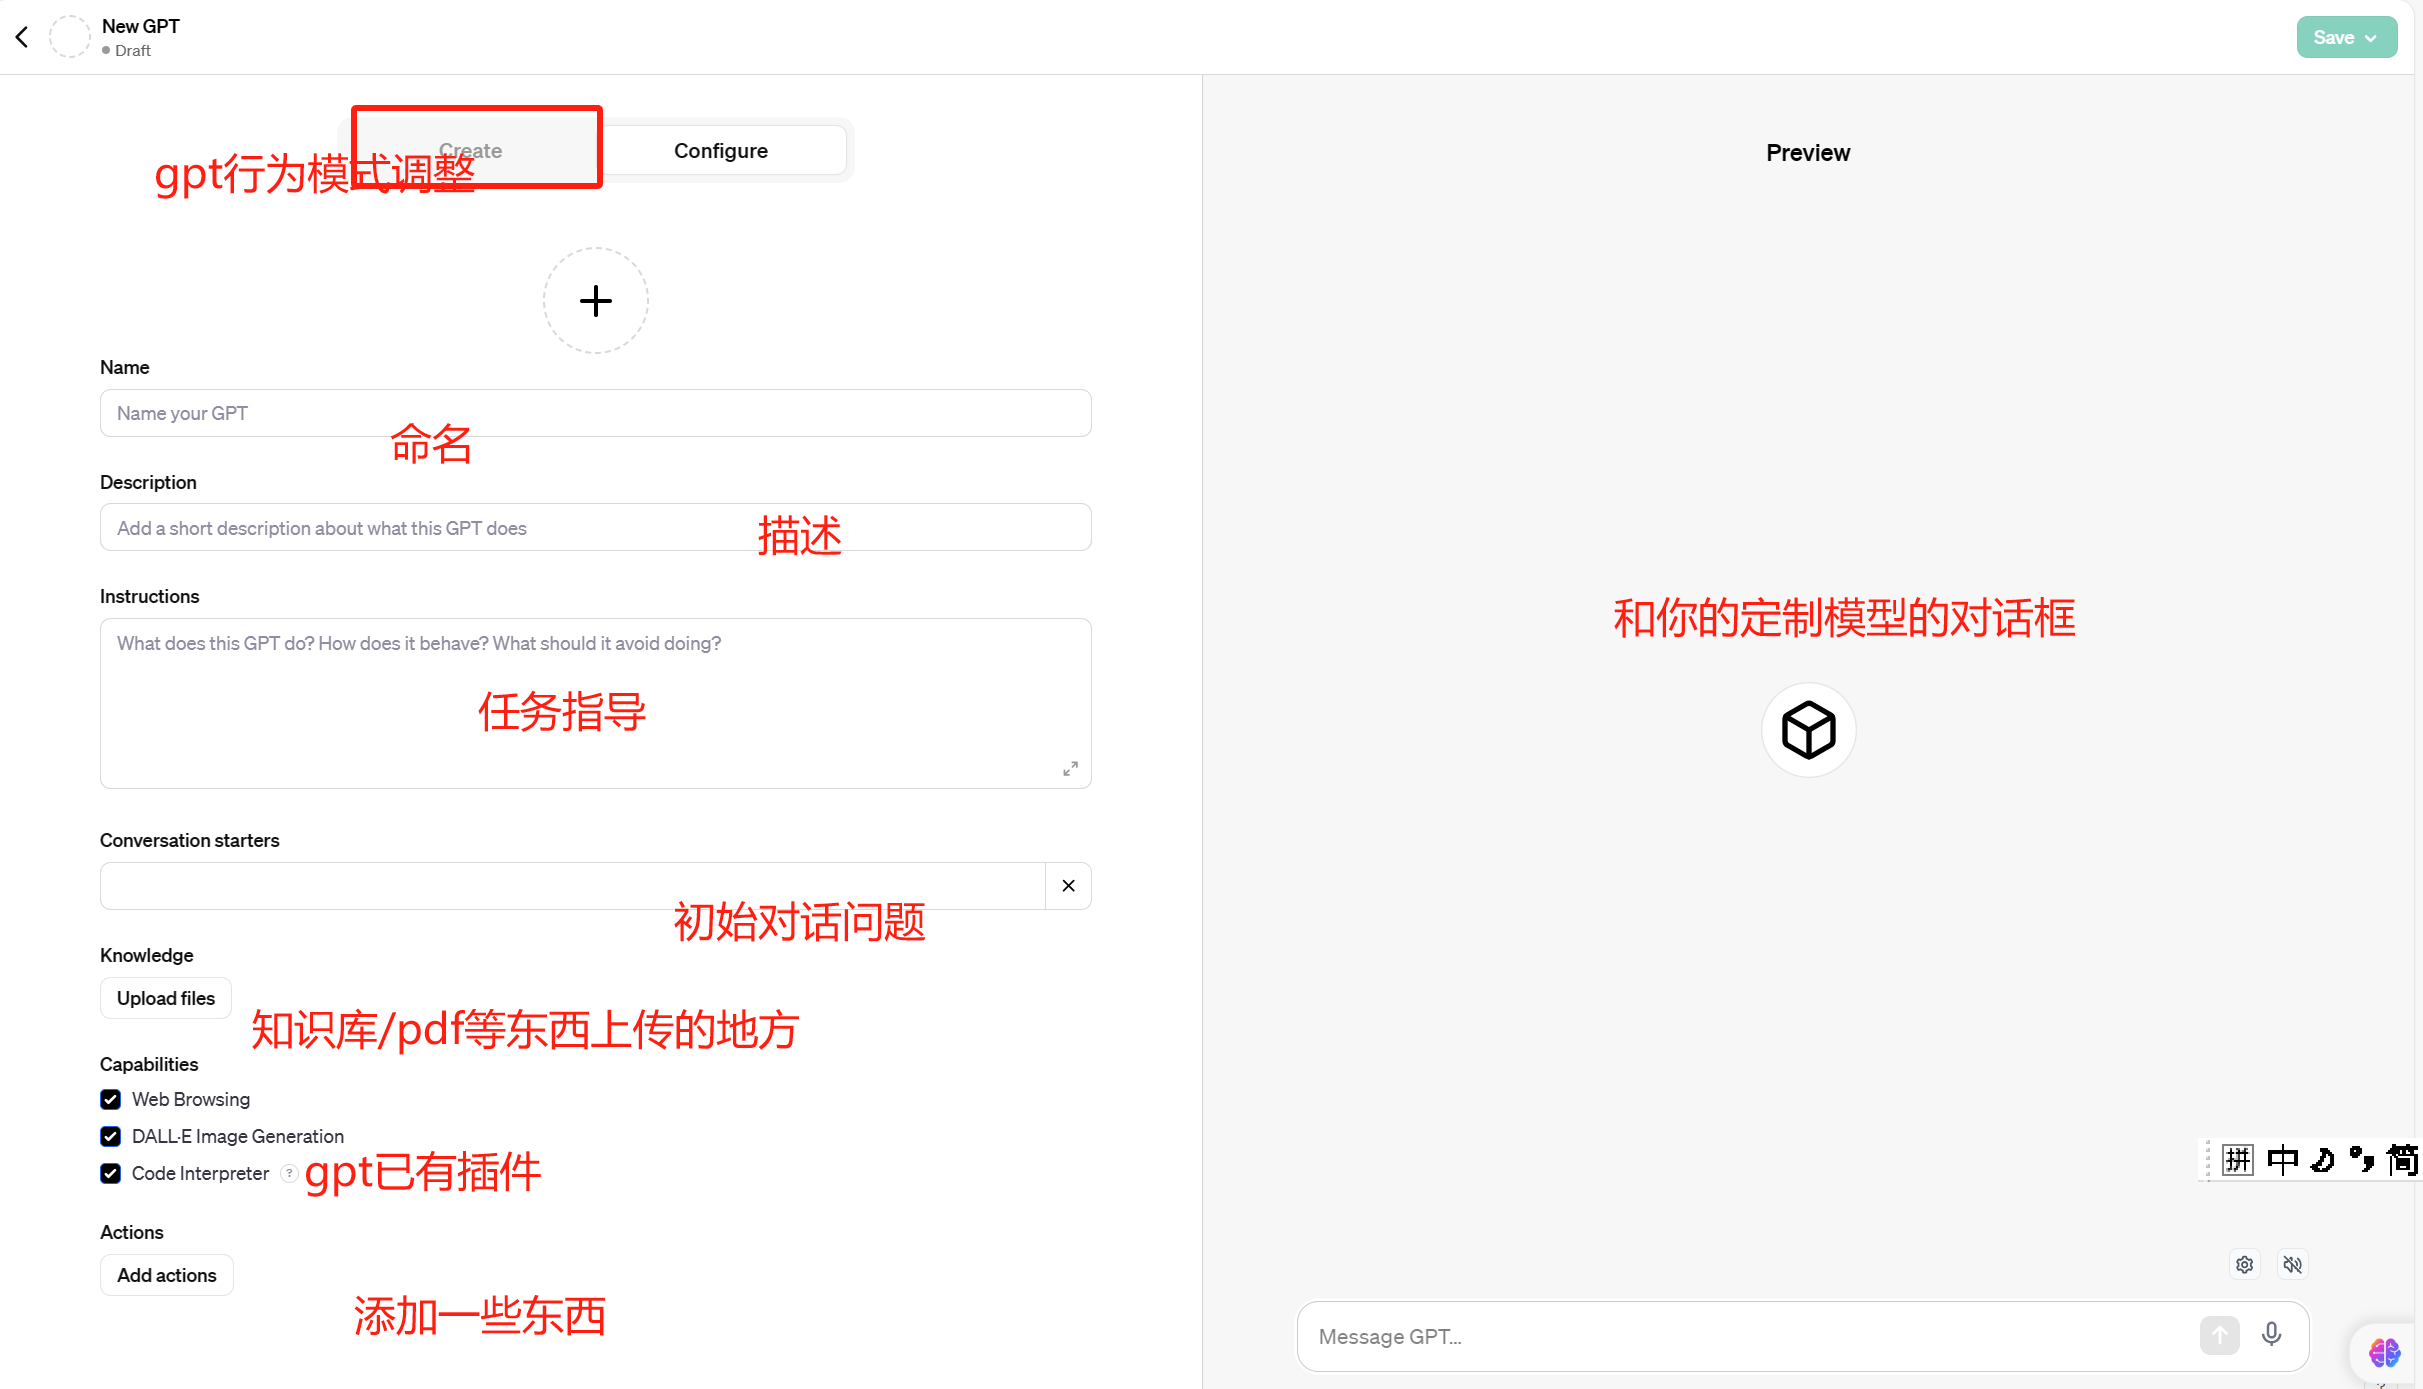
Task: Send the message with the up arrow button
Action: point(2219,1335)
